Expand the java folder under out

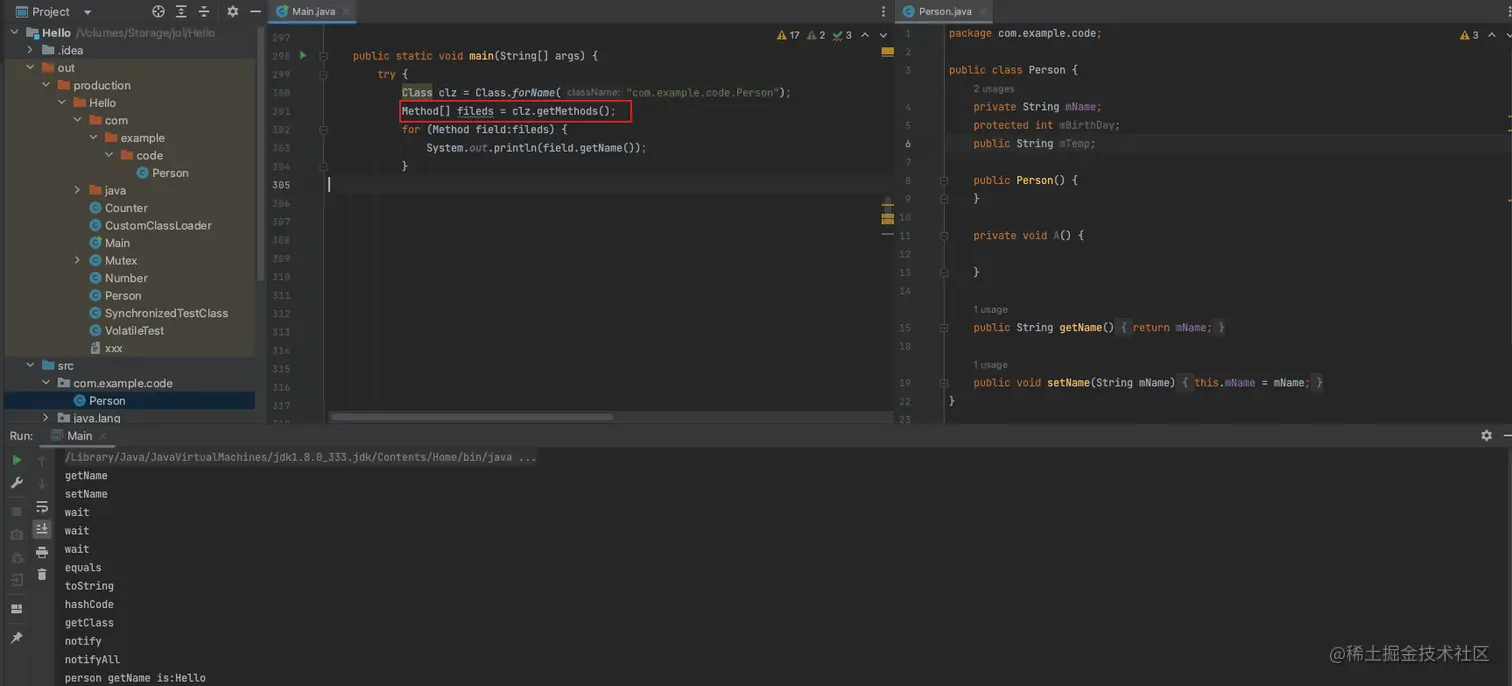point(78,190)
